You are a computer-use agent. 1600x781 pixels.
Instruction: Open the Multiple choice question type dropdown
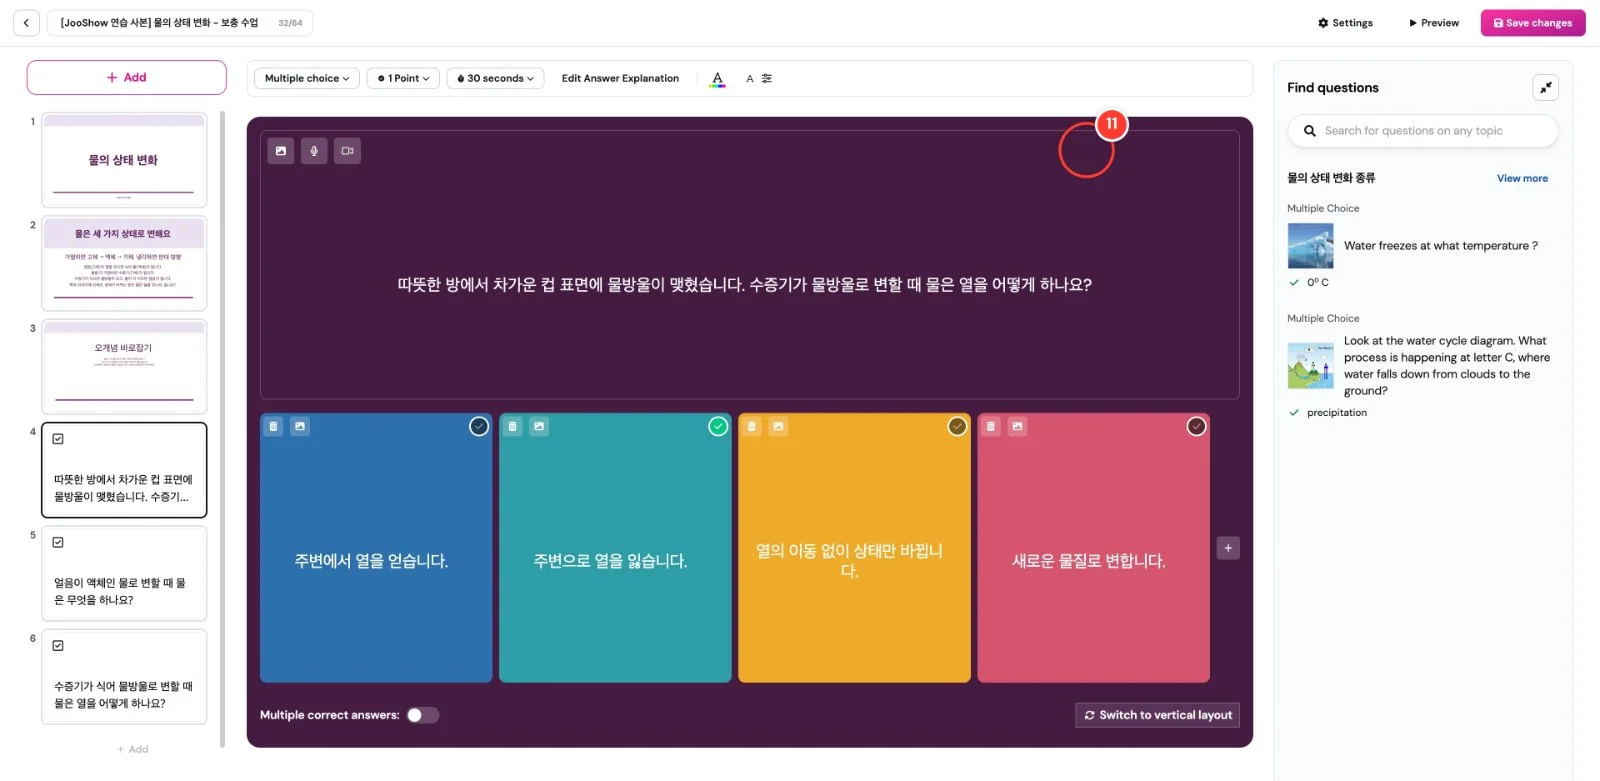click(x=307, y=78)
